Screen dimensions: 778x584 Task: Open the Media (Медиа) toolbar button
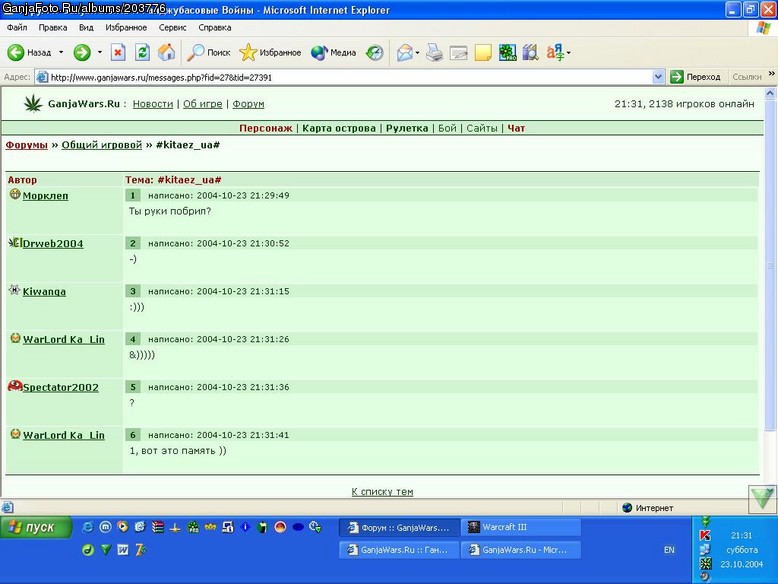click(x=333, y=53)
